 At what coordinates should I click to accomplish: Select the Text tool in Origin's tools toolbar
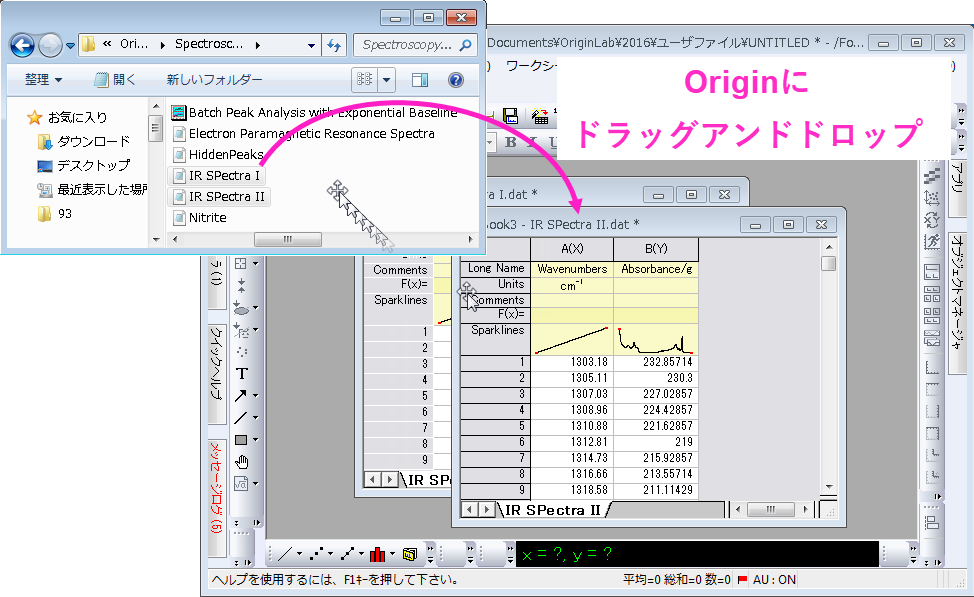tap(242, 373)
